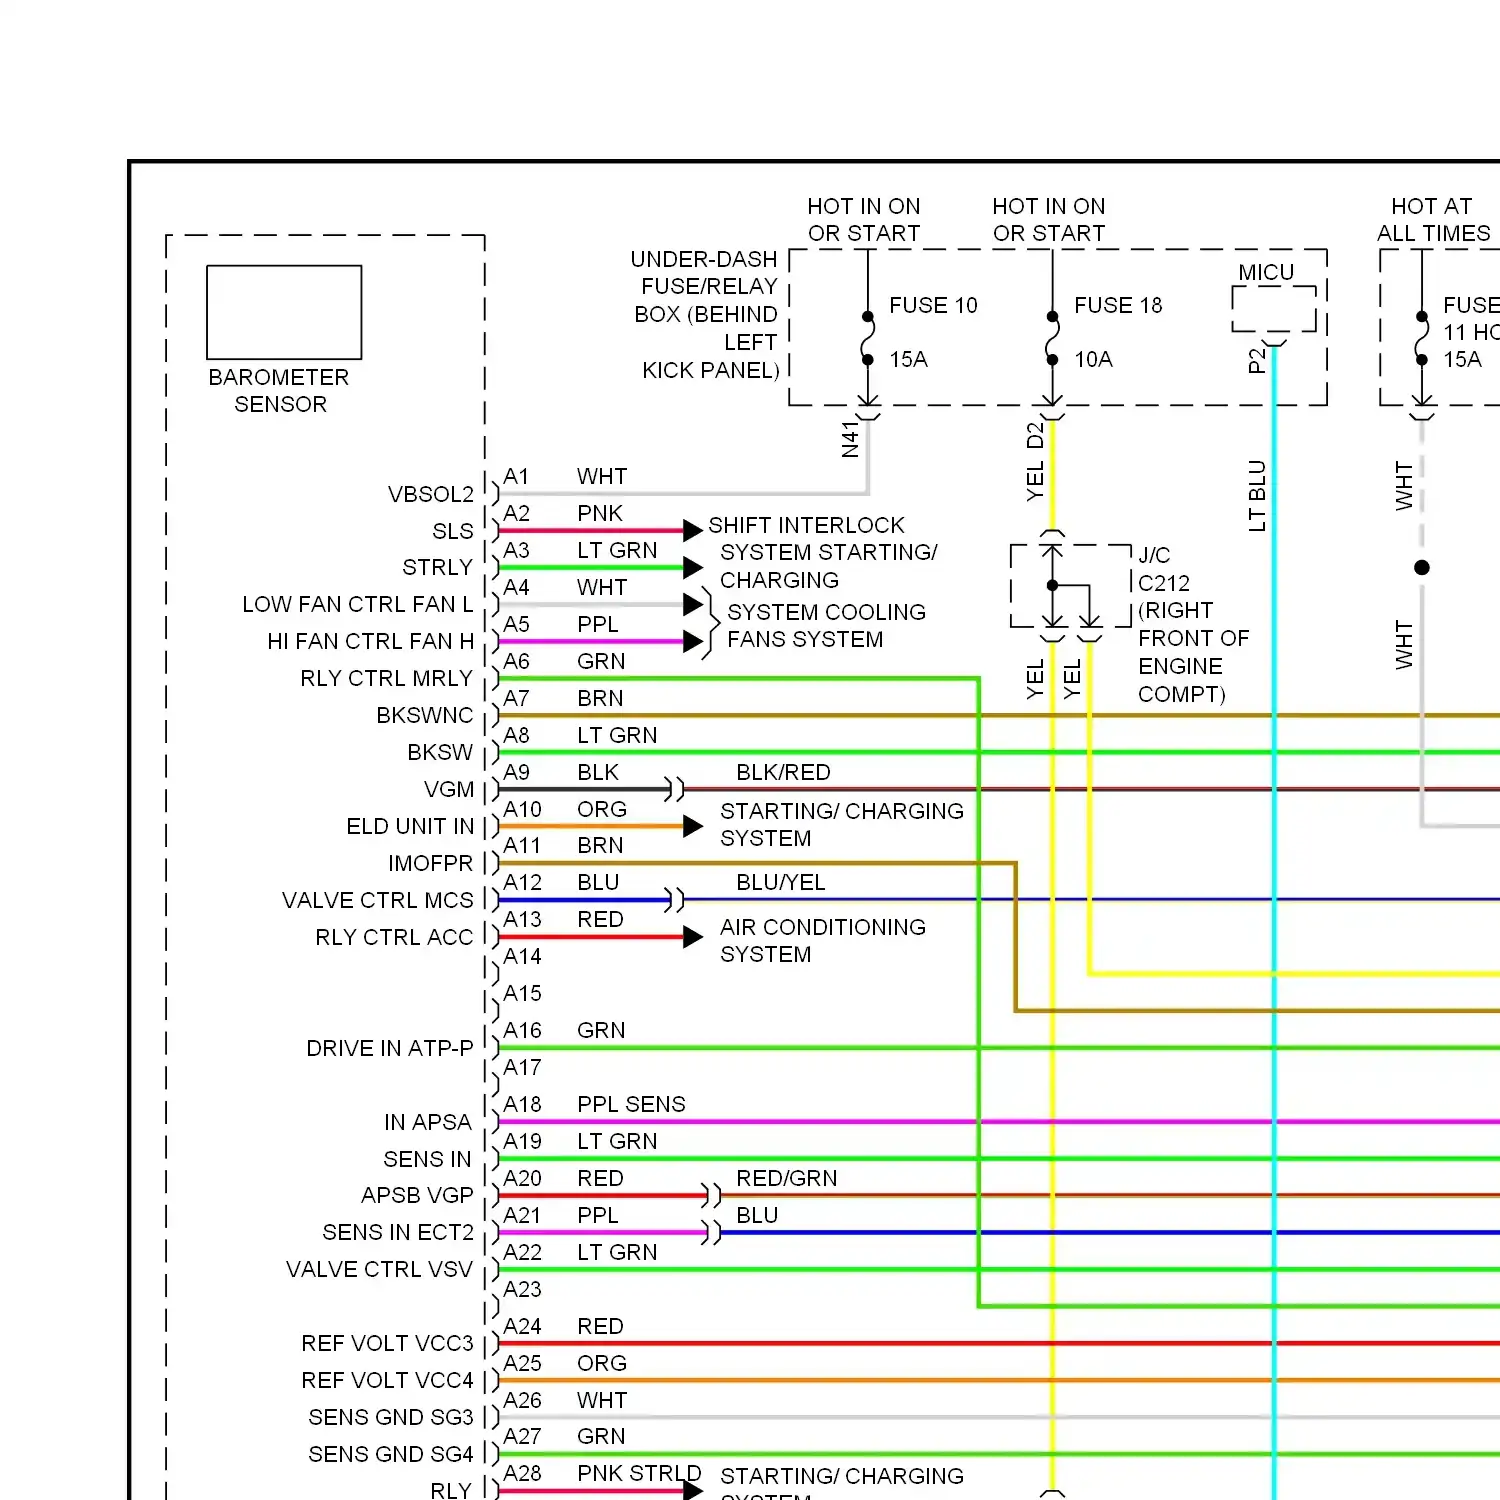The width and height of the screenshot is (1500, 1500).
Task: Click the A3 LT GRN wire arrow
Action: (x=693, y=568)
